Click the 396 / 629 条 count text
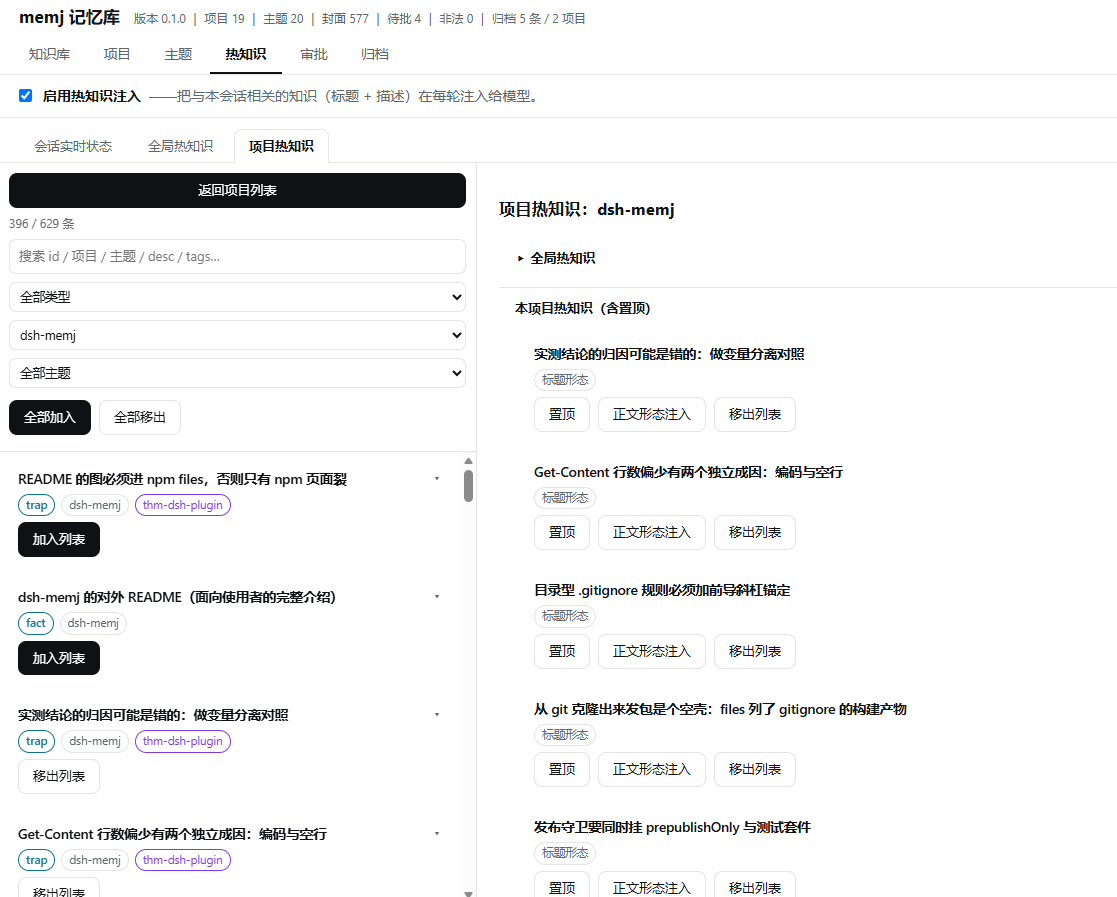 (41, 224)
